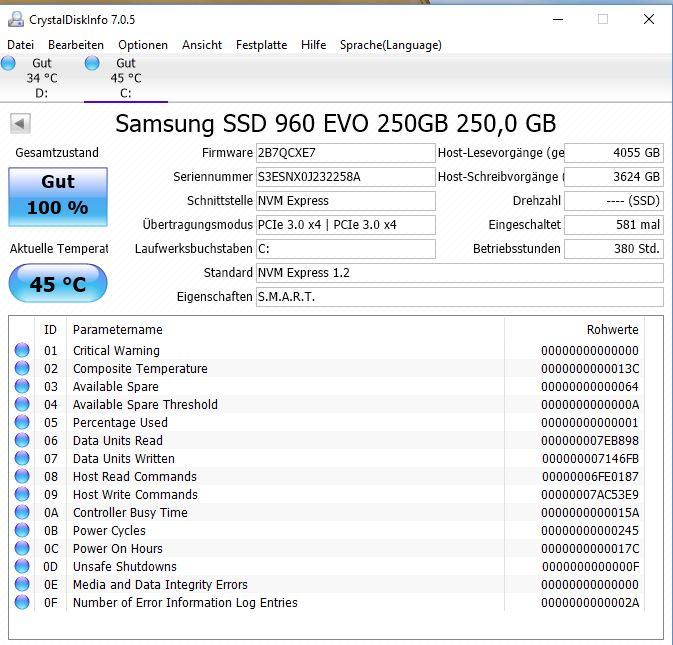Screen dimensions: 673x645
Task: Click the Samsung SSD 960 EVO title text
Action: 336,124
